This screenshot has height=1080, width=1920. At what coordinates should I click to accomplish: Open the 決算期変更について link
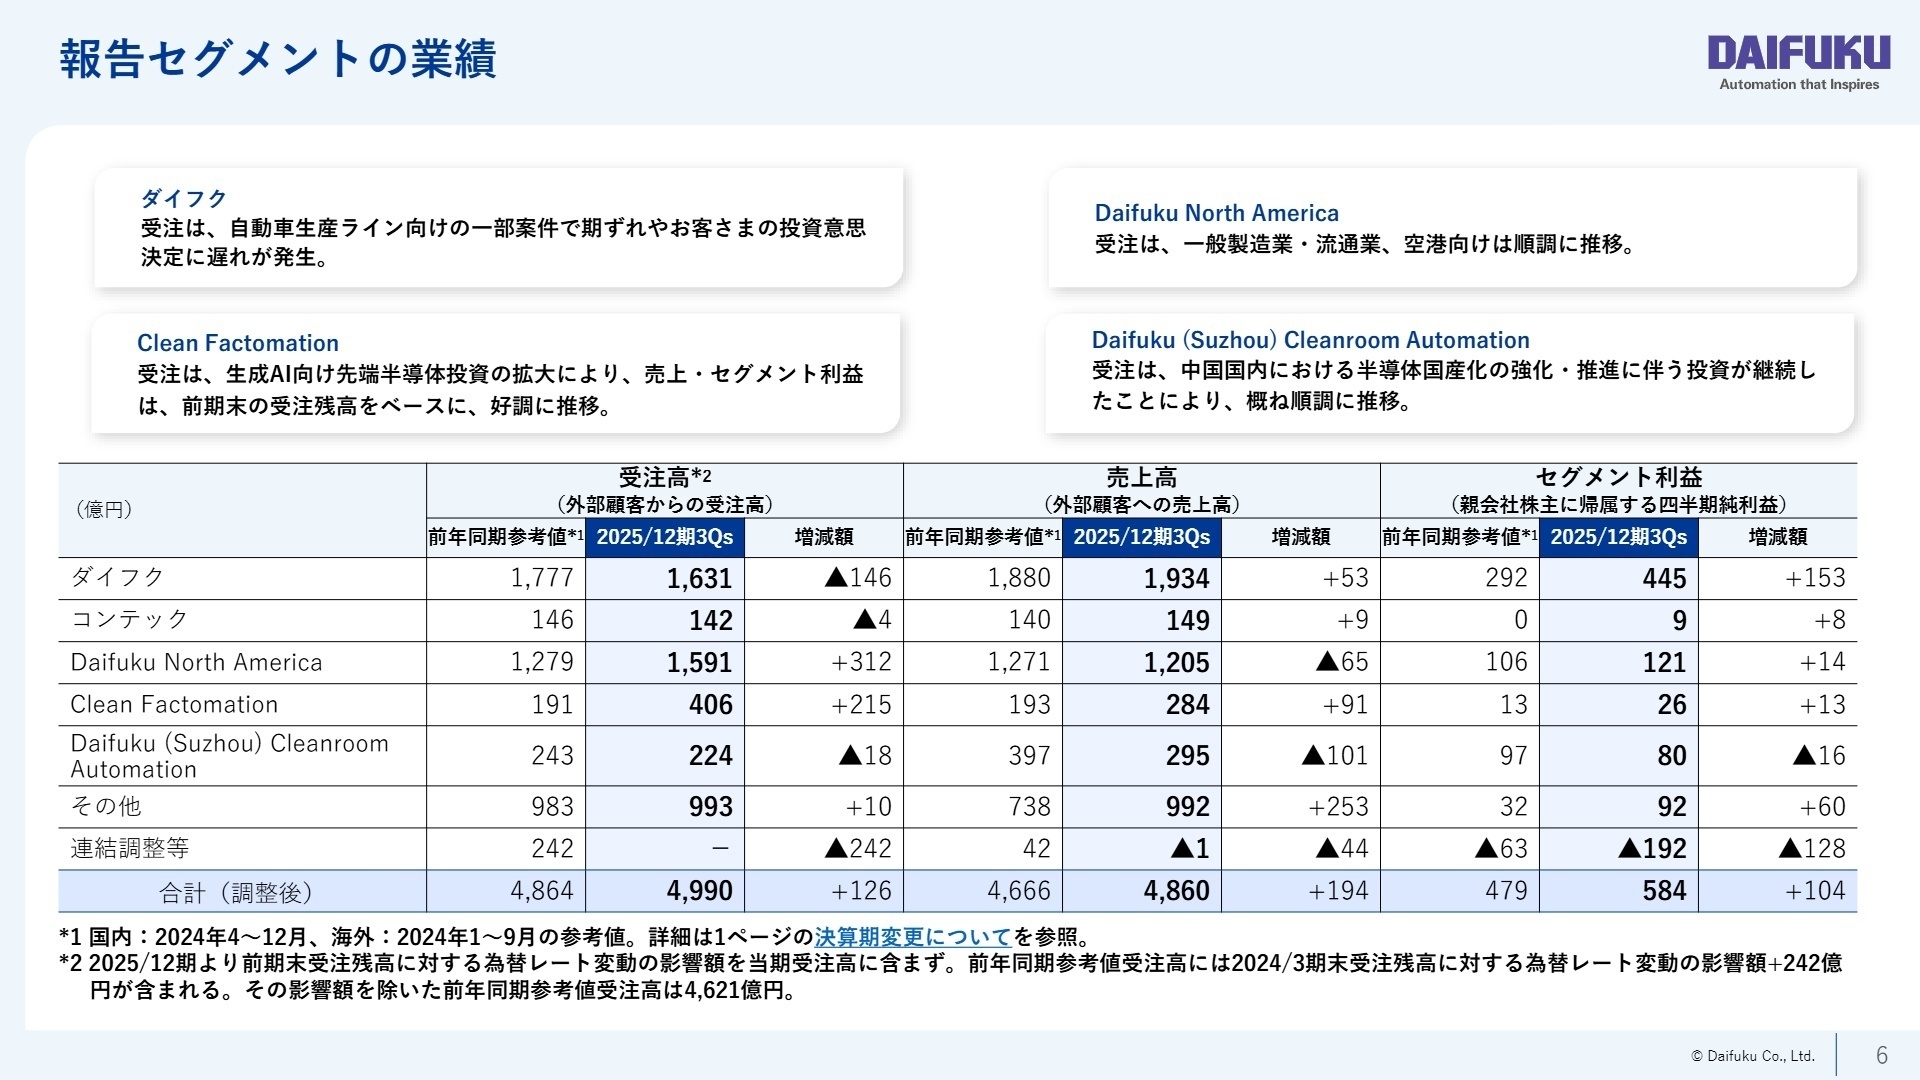tap(908, 937)
